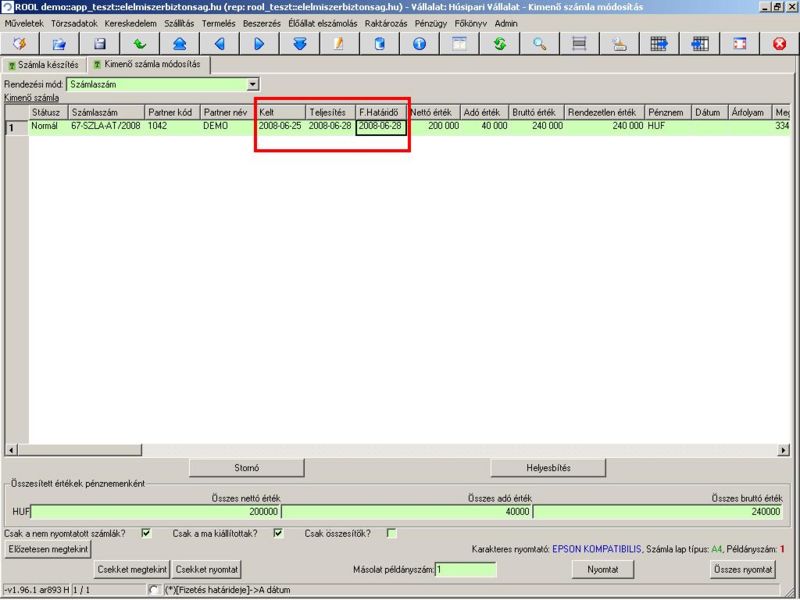Open the Kereskedelem menu
Screen dimensions: 800x600
point(131,23)
